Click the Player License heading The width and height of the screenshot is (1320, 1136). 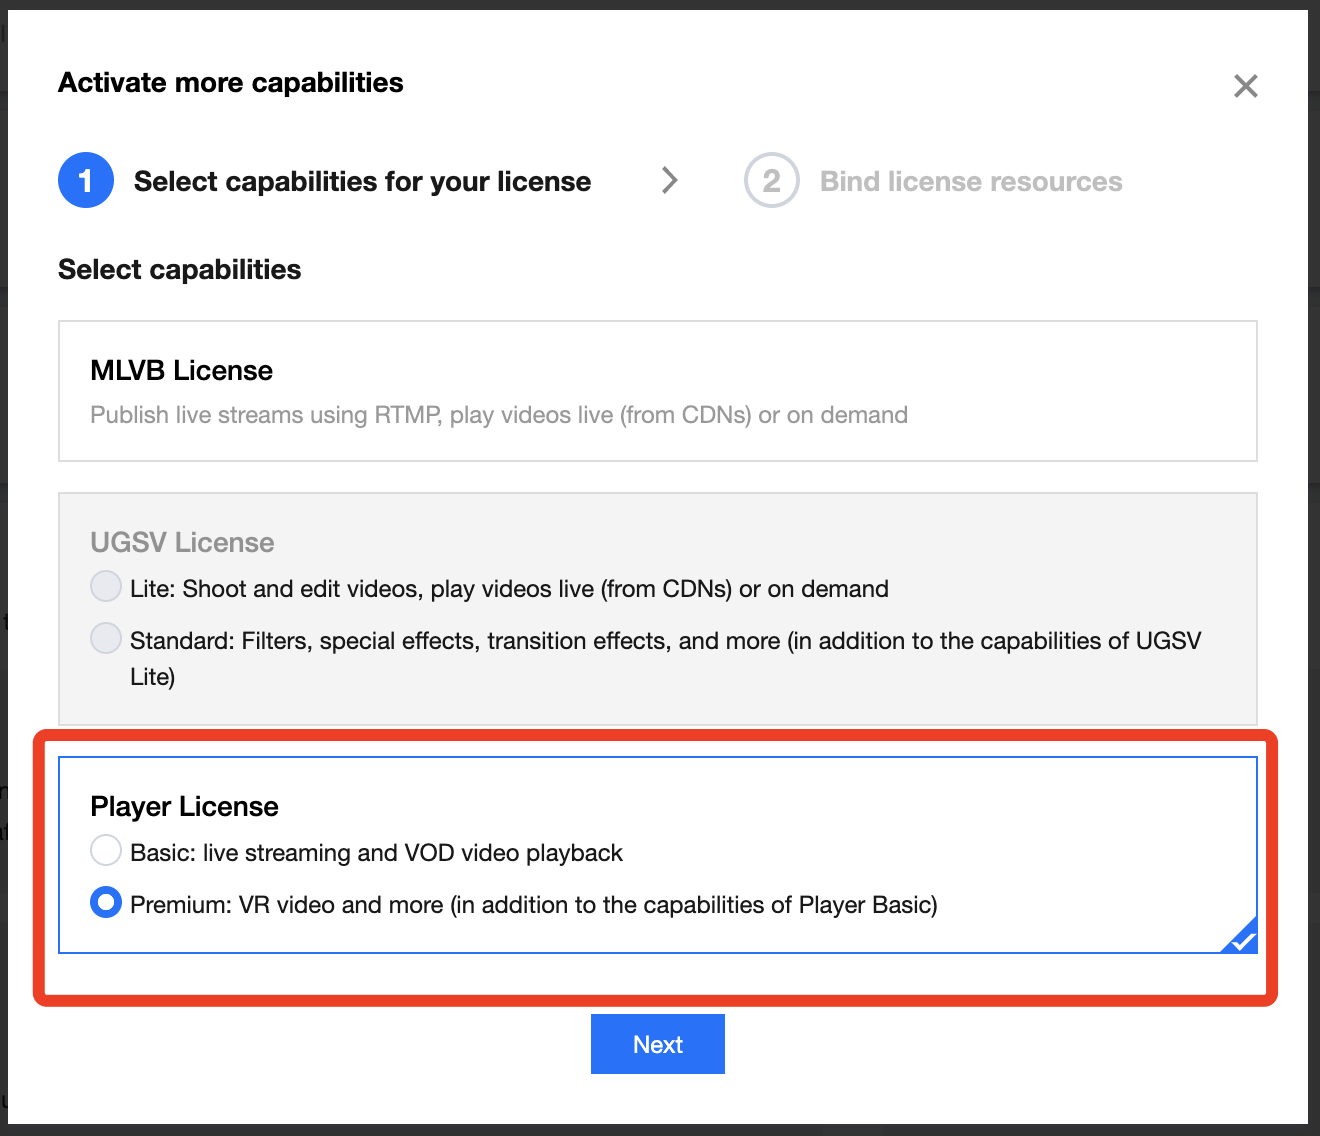[184, 806]
